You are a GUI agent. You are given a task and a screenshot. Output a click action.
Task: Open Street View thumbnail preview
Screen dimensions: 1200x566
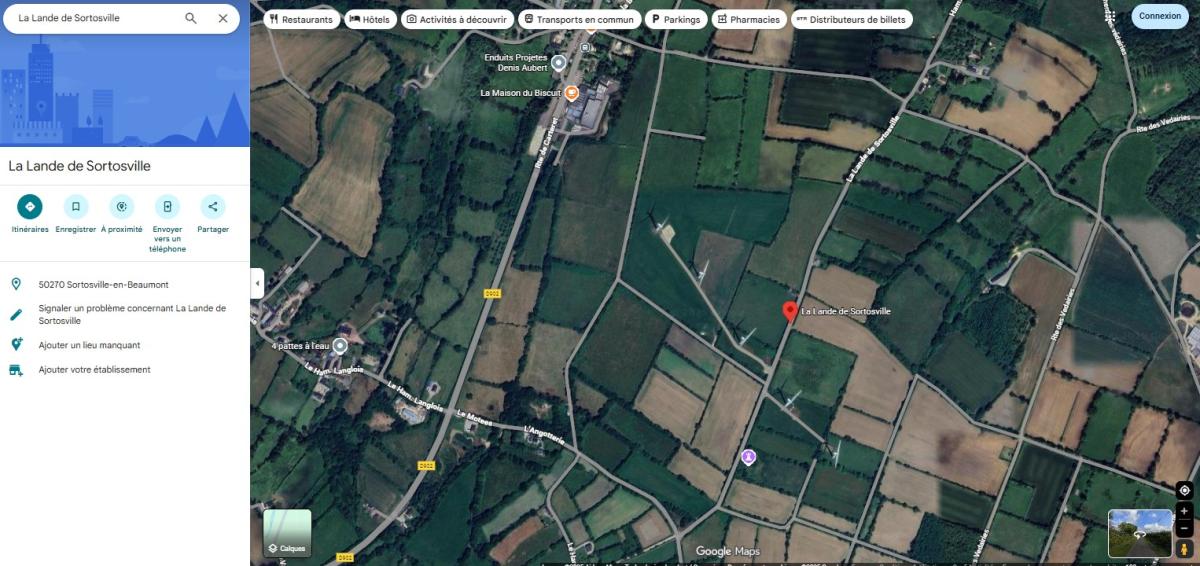[x=1140, y=533]
